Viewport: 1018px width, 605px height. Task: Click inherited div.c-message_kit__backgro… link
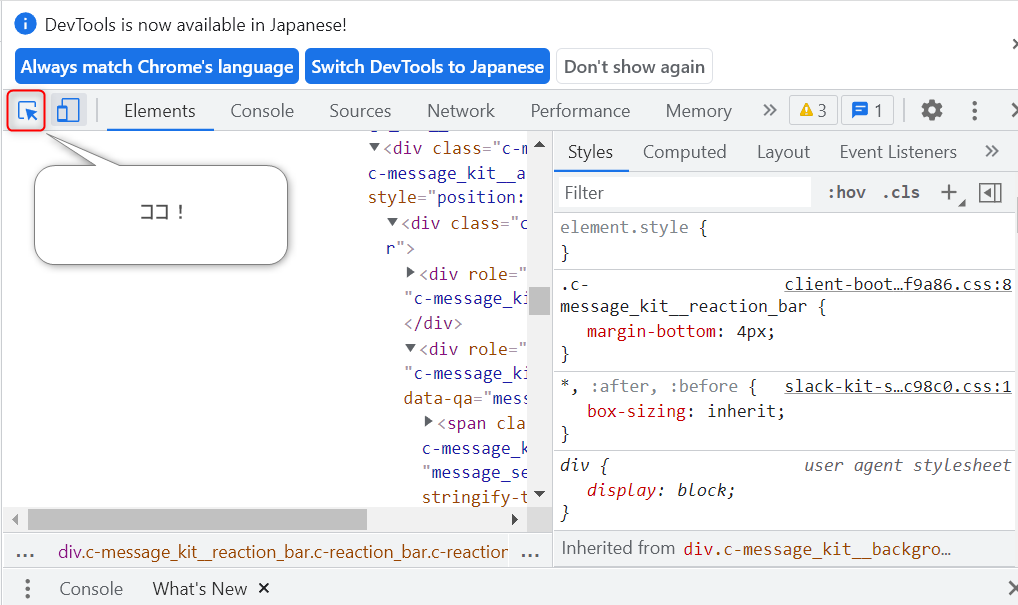817,549
